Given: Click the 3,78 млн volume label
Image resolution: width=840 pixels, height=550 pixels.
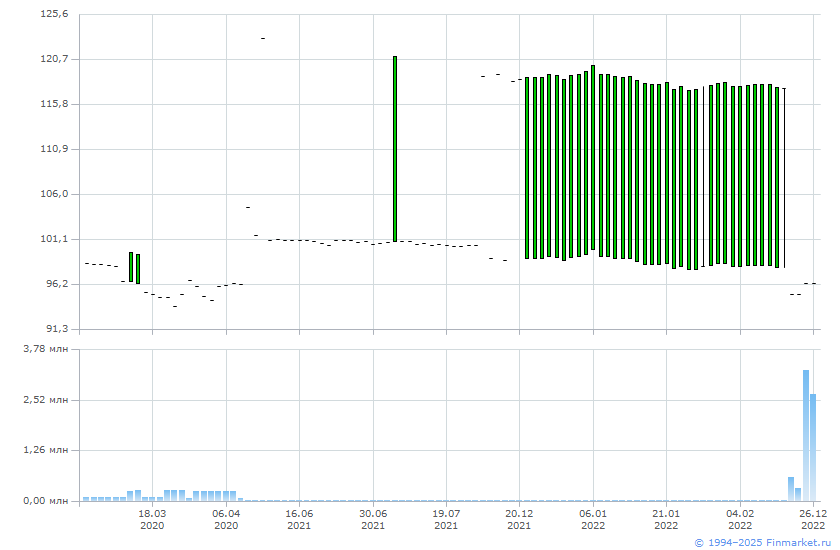Looking at the screenshot, I should tap(46, 349).
